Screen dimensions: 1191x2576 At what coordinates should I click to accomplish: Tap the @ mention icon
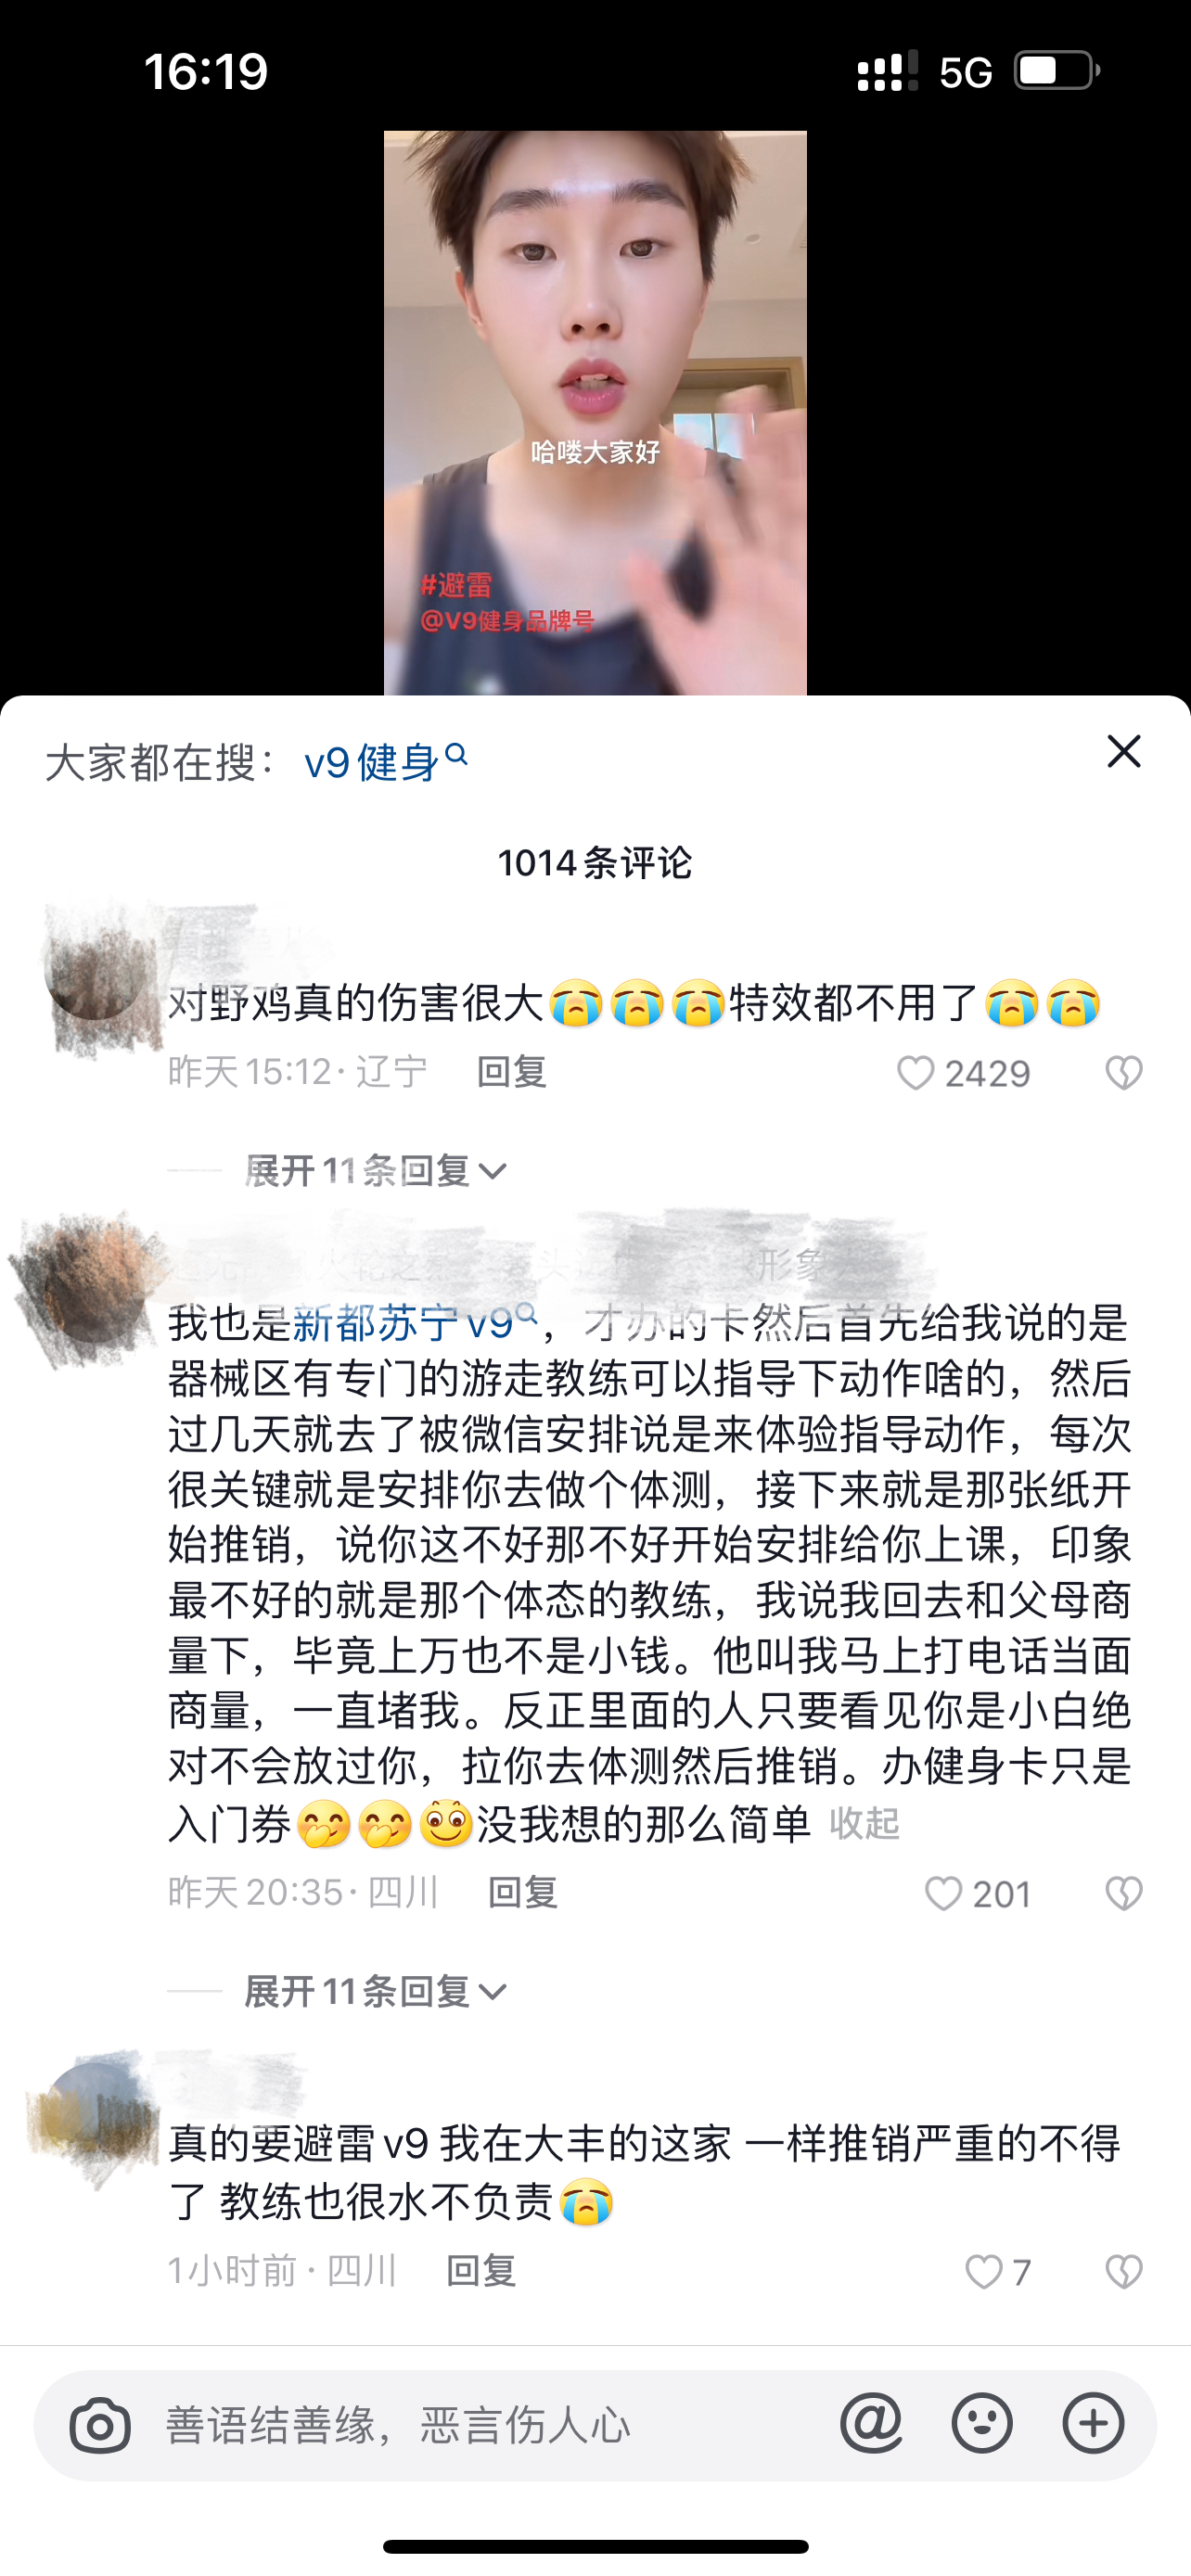click(871, 2424)
